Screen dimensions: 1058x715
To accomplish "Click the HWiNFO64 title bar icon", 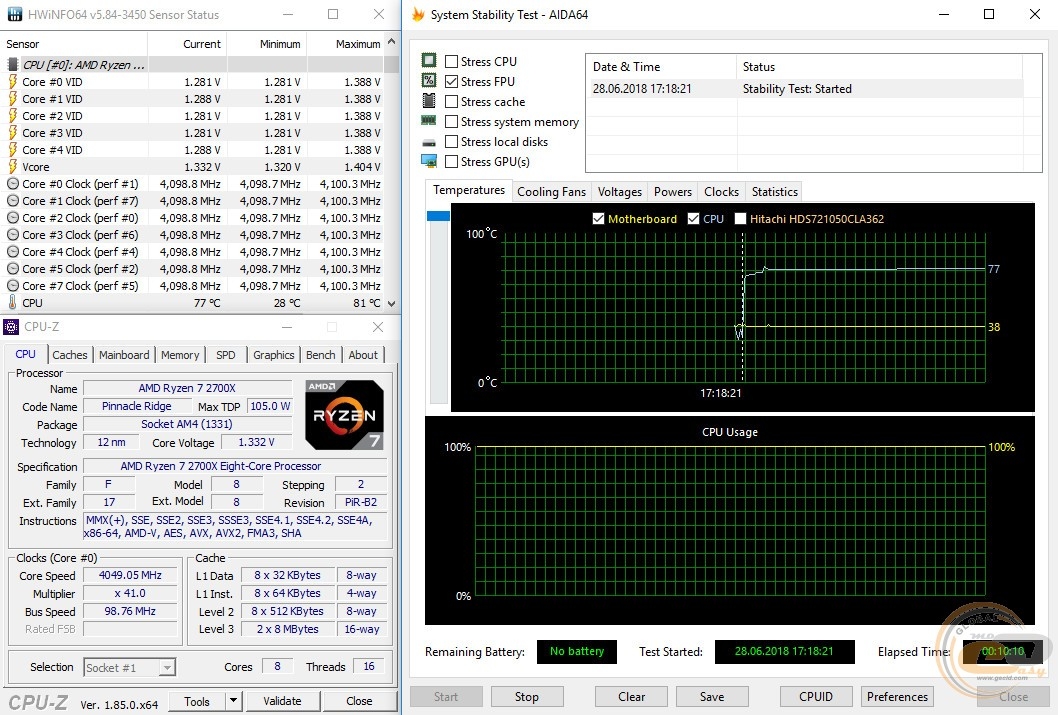I will 14,14.
